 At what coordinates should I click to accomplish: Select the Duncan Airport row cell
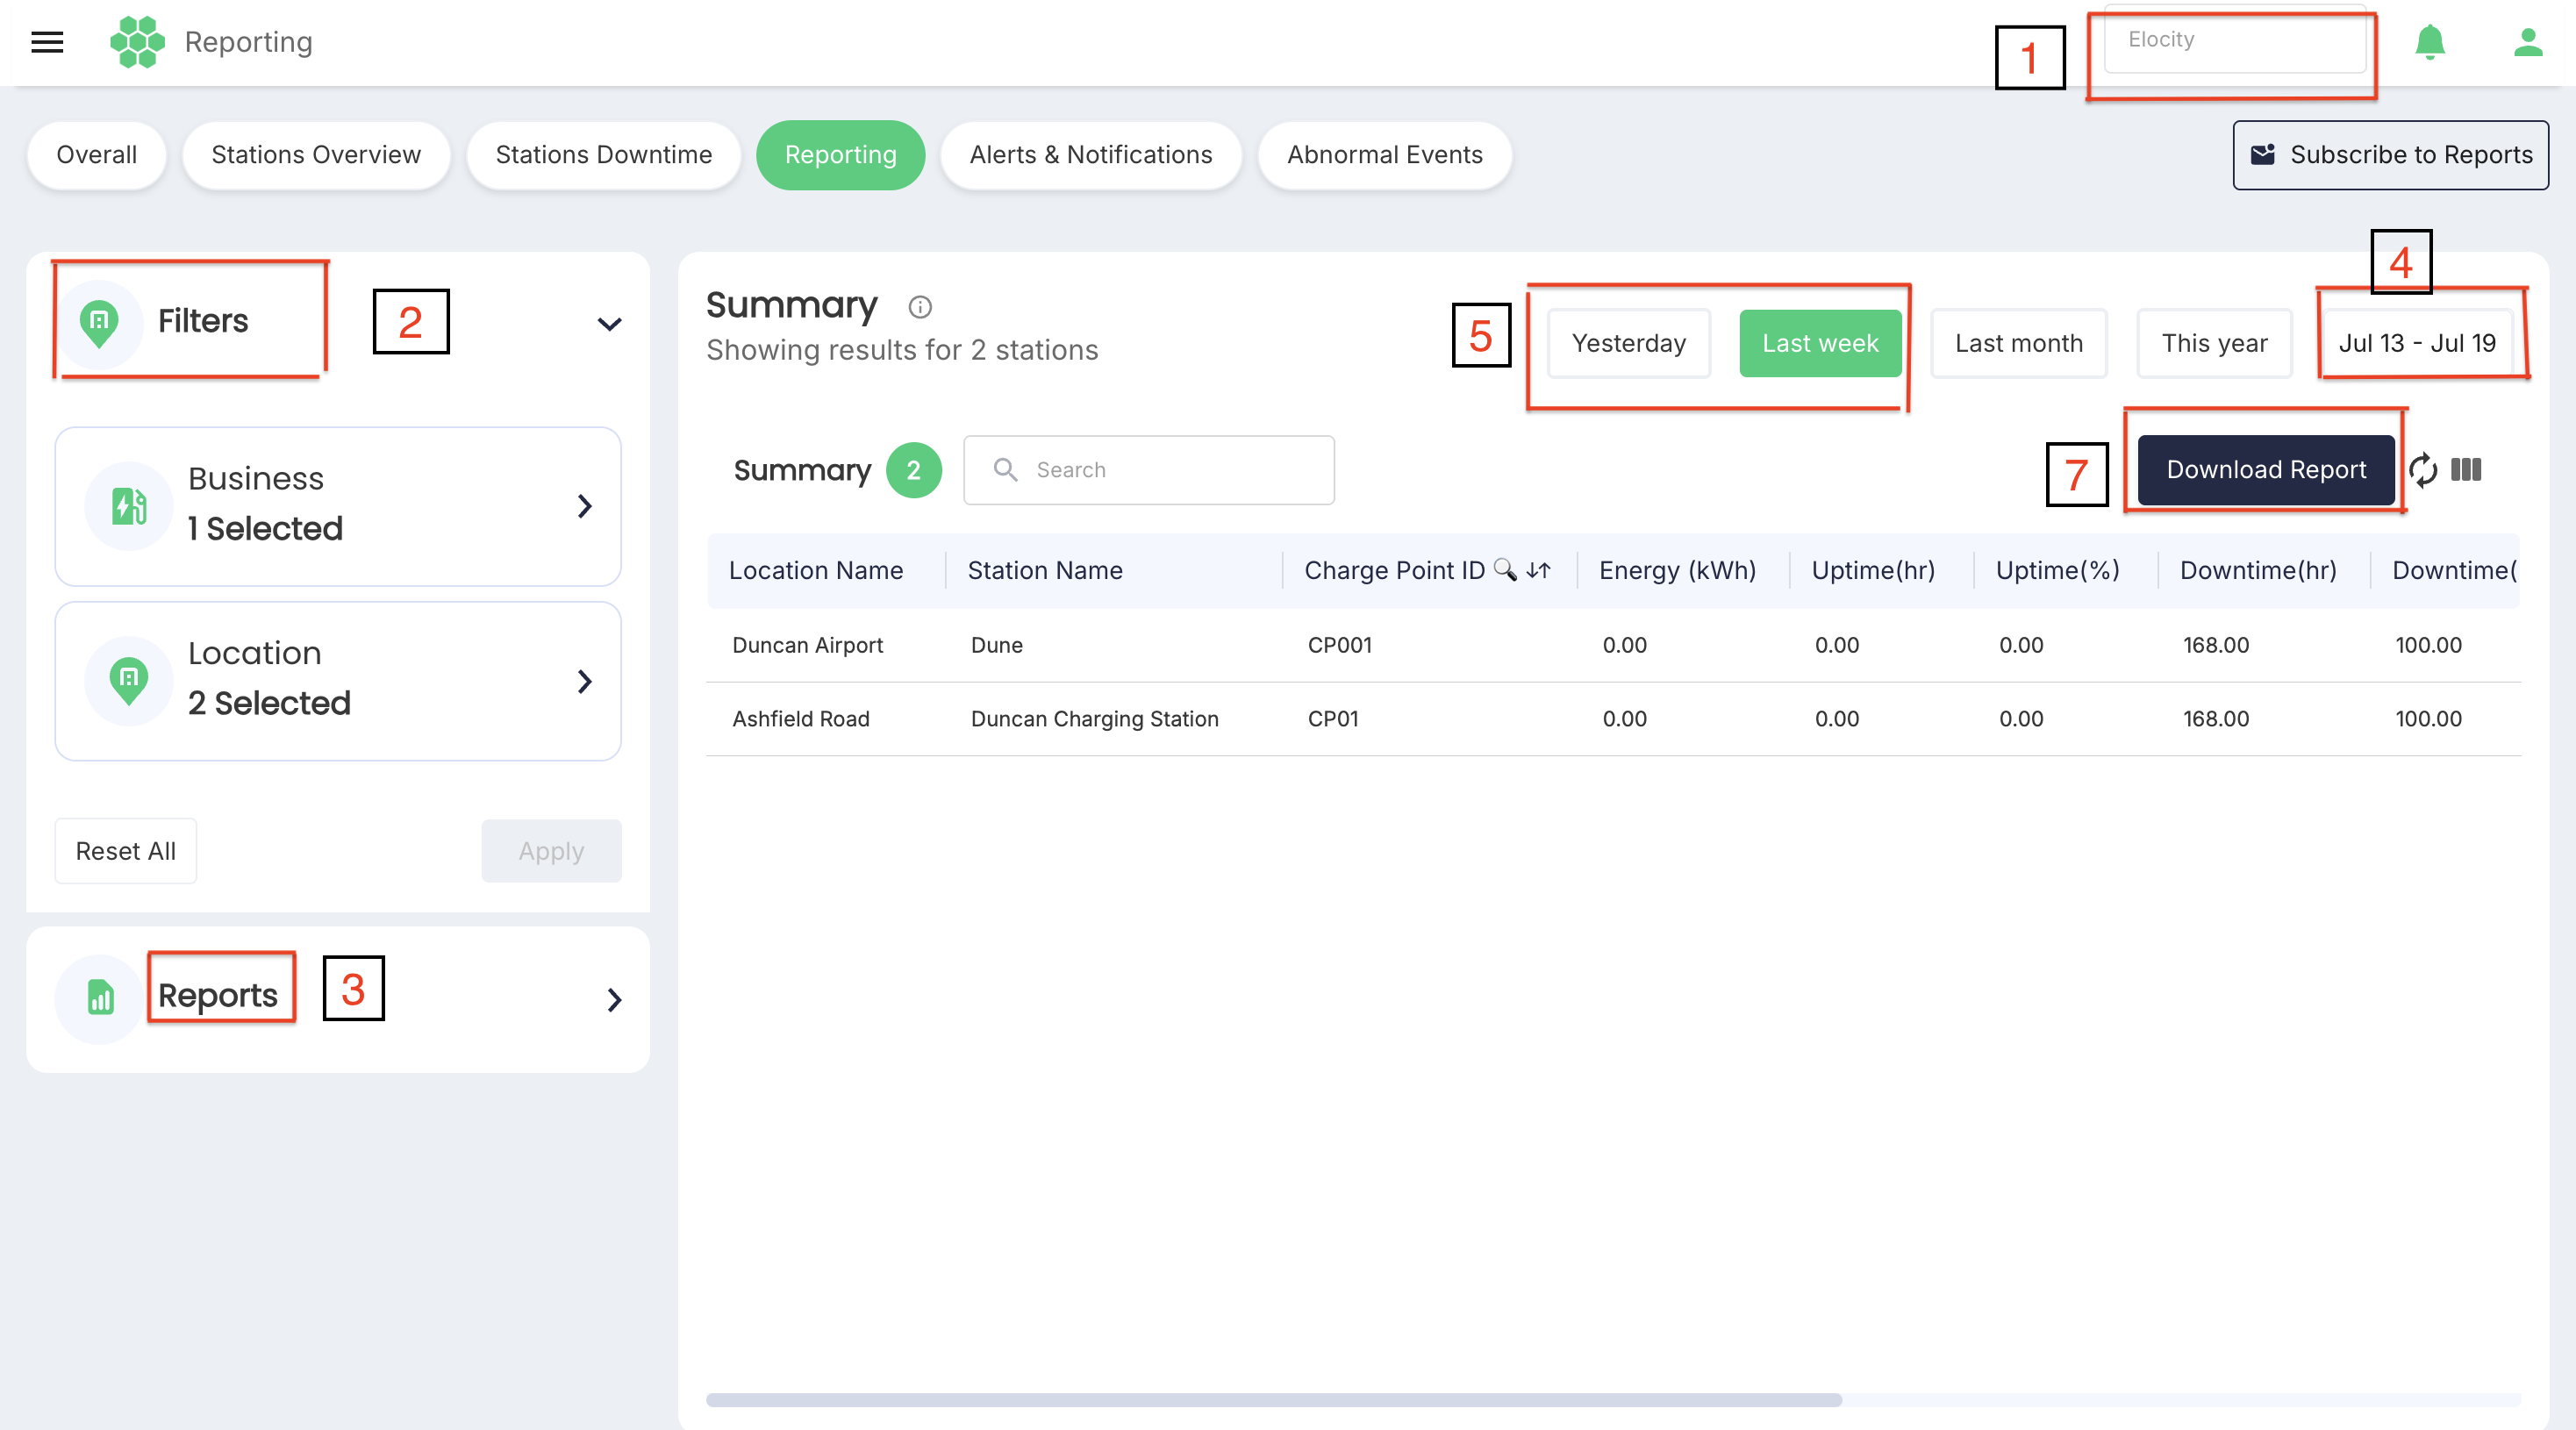(807, 645)
